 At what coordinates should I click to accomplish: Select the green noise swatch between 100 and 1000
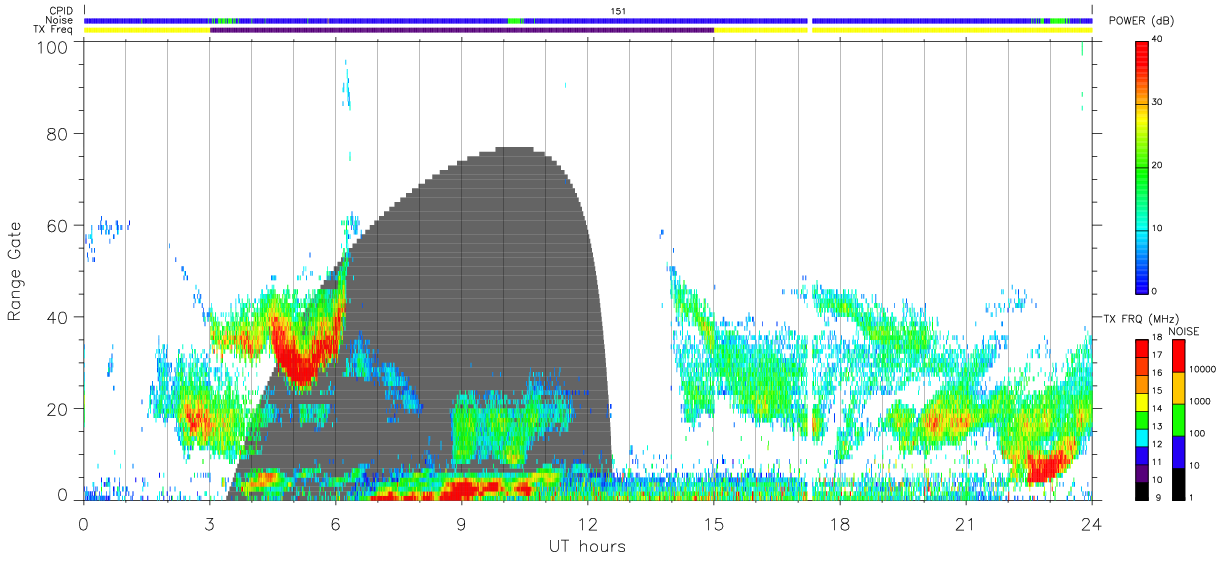(1178, 418)
